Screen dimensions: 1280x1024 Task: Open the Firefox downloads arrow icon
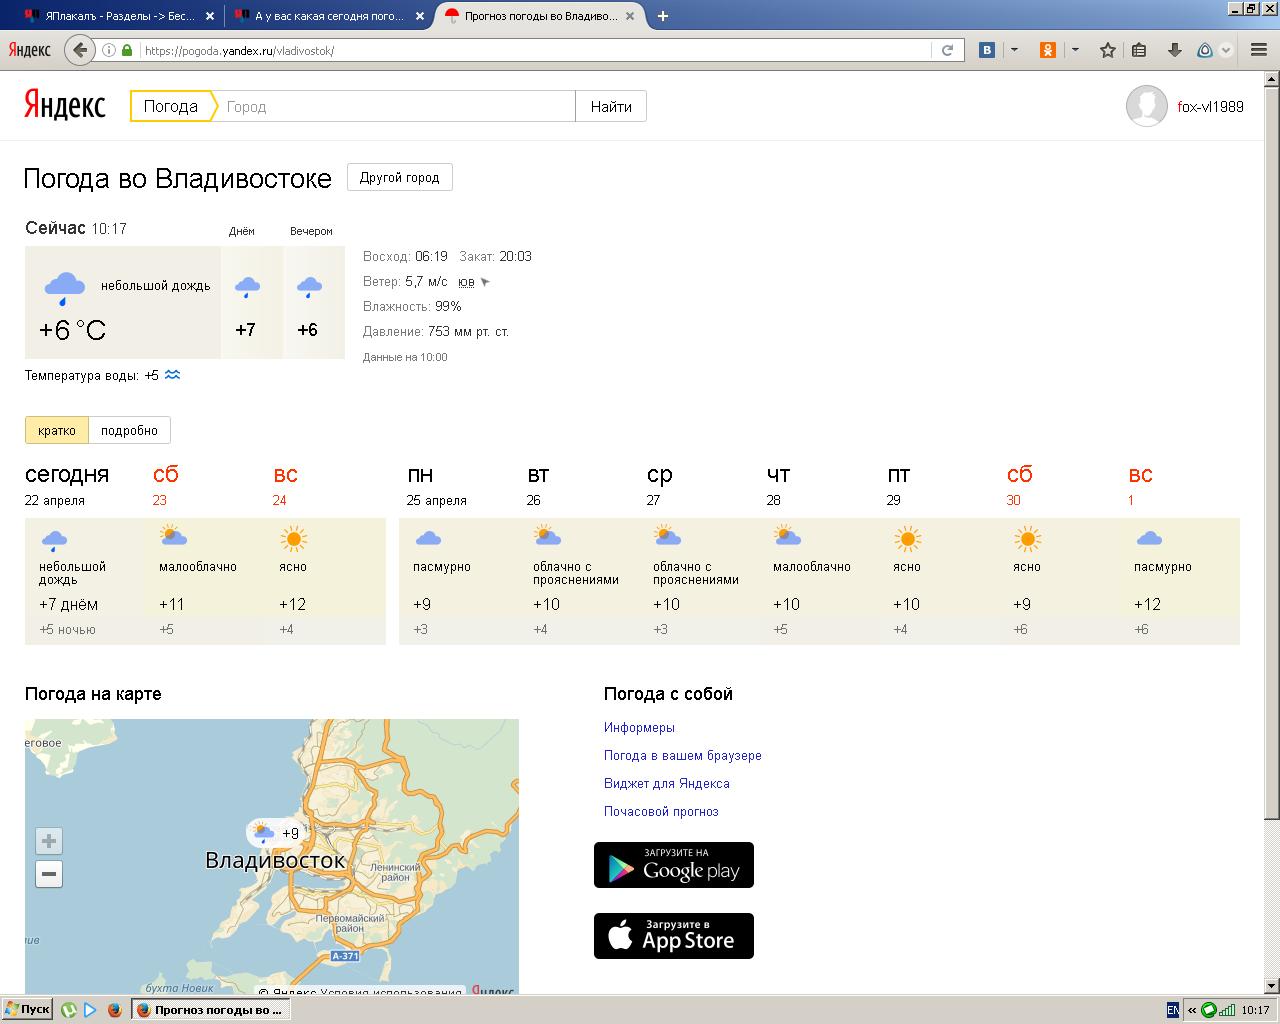pyautogui.click(x=1175, y=50)
